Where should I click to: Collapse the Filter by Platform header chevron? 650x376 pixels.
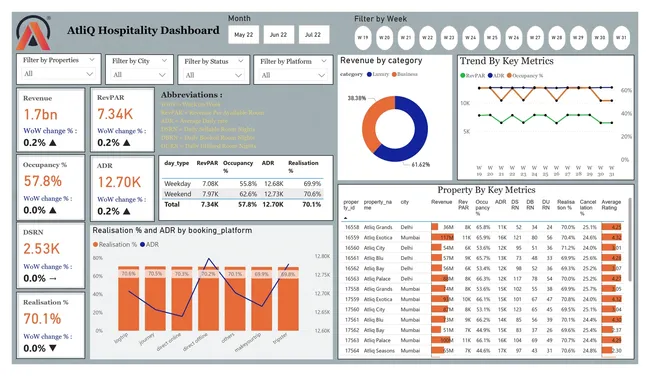point(324,61)
